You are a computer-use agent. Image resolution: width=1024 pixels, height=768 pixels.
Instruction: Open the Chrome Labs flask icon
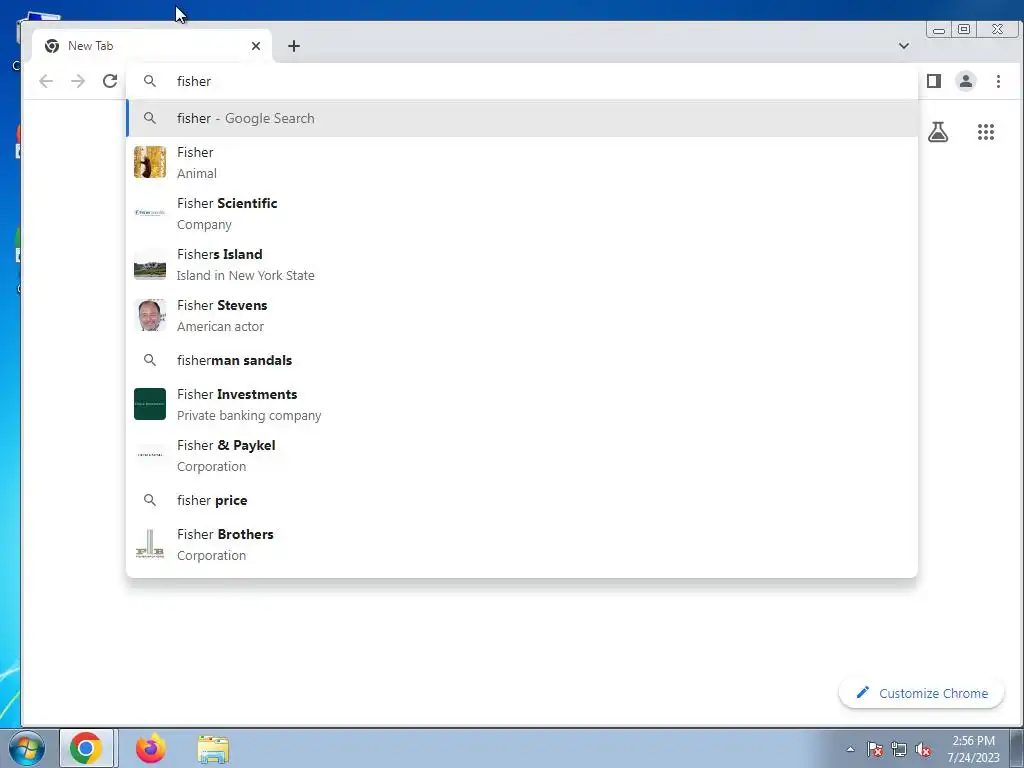click(938, 133)
